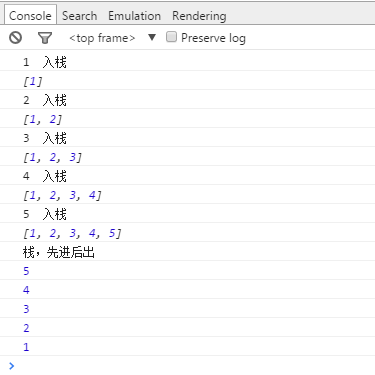Select the popped value 1 line

coord(187,347)
